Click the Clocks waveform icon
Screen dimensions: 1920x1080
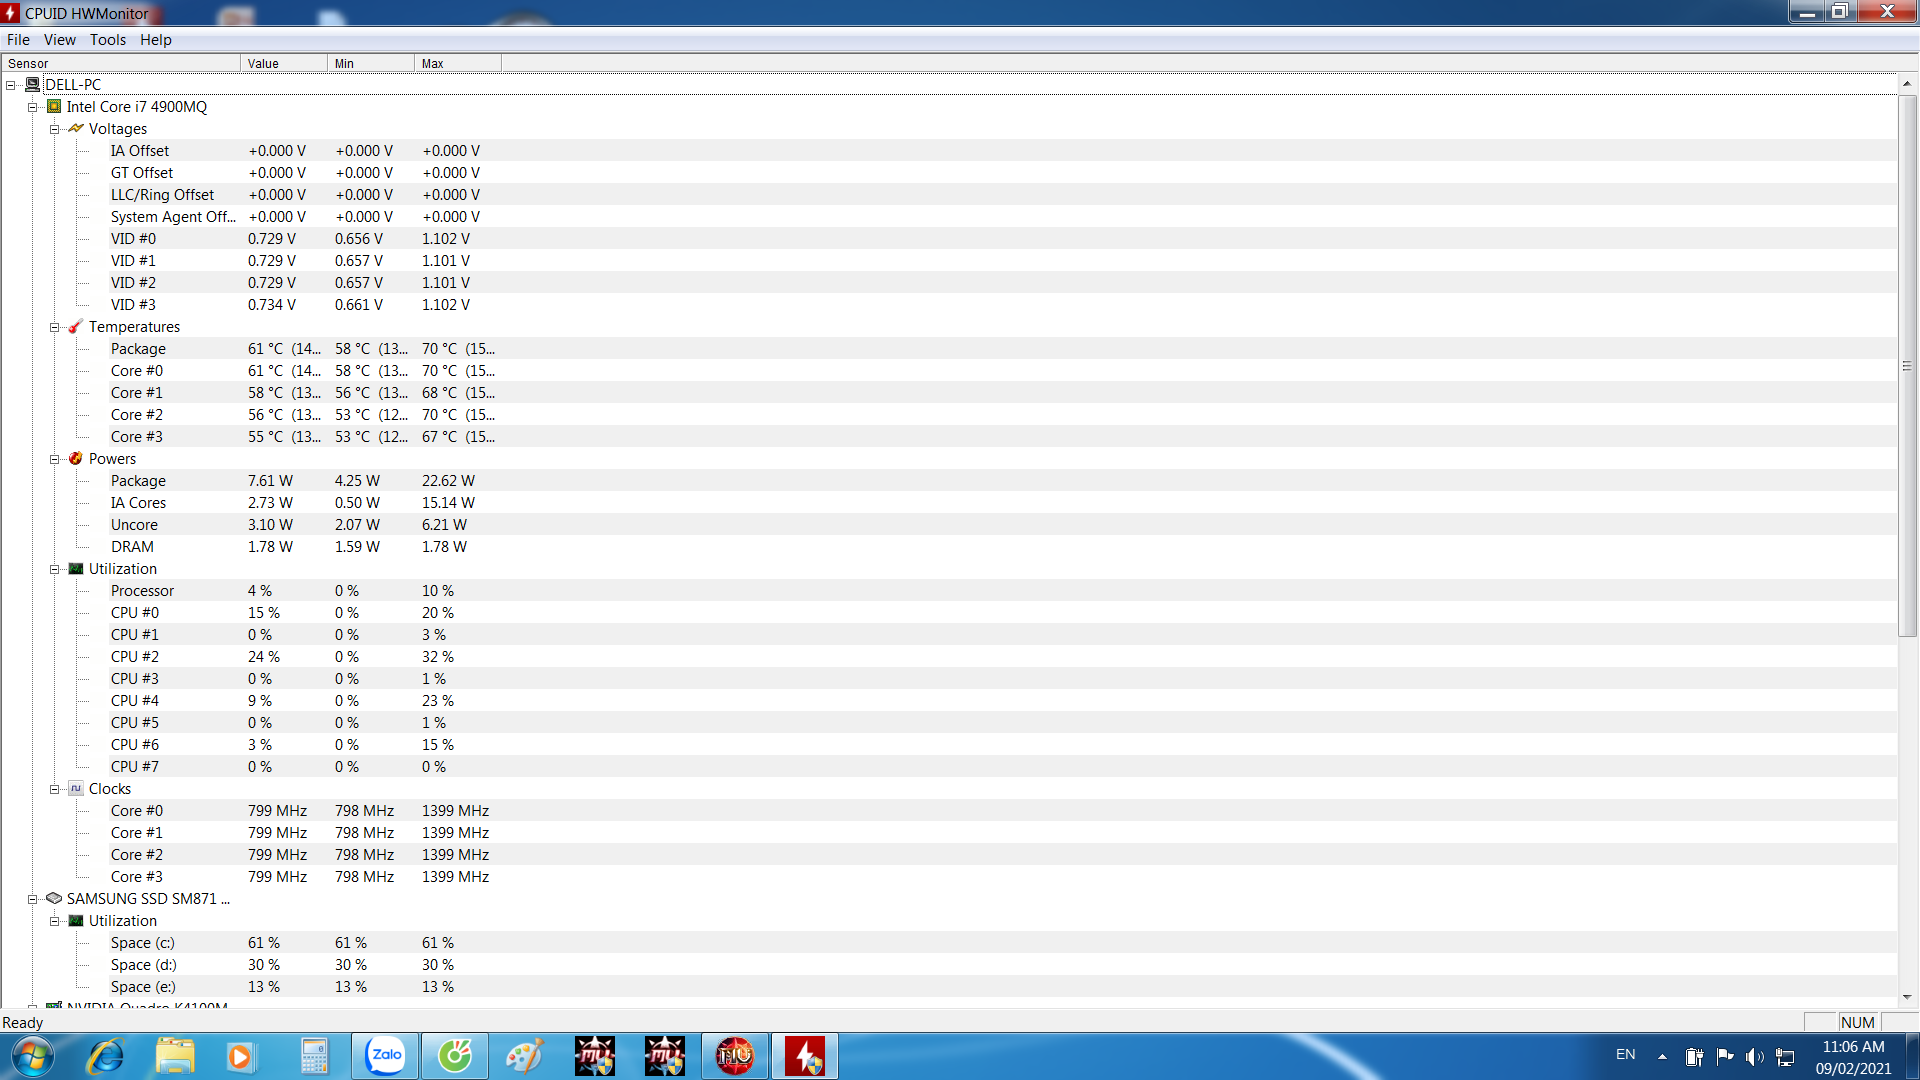pyautogui.click(x=76, y=789)
